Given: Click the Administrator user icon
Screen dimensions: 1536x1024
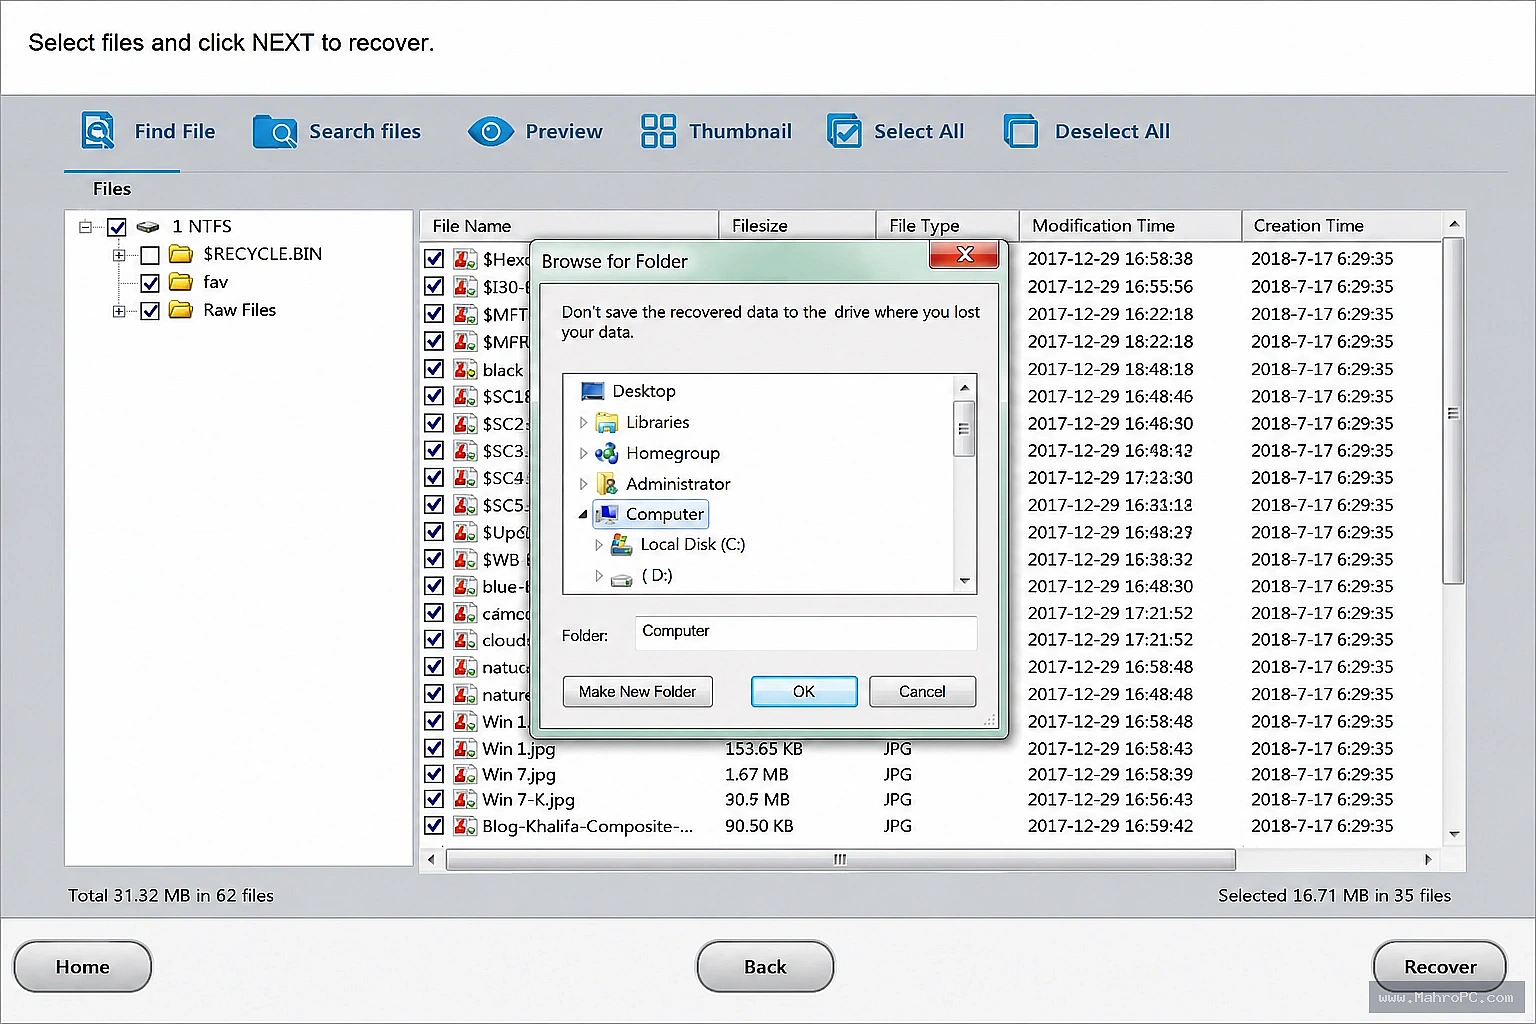Looking at the screenshot, I should click(x=607, y=484).
